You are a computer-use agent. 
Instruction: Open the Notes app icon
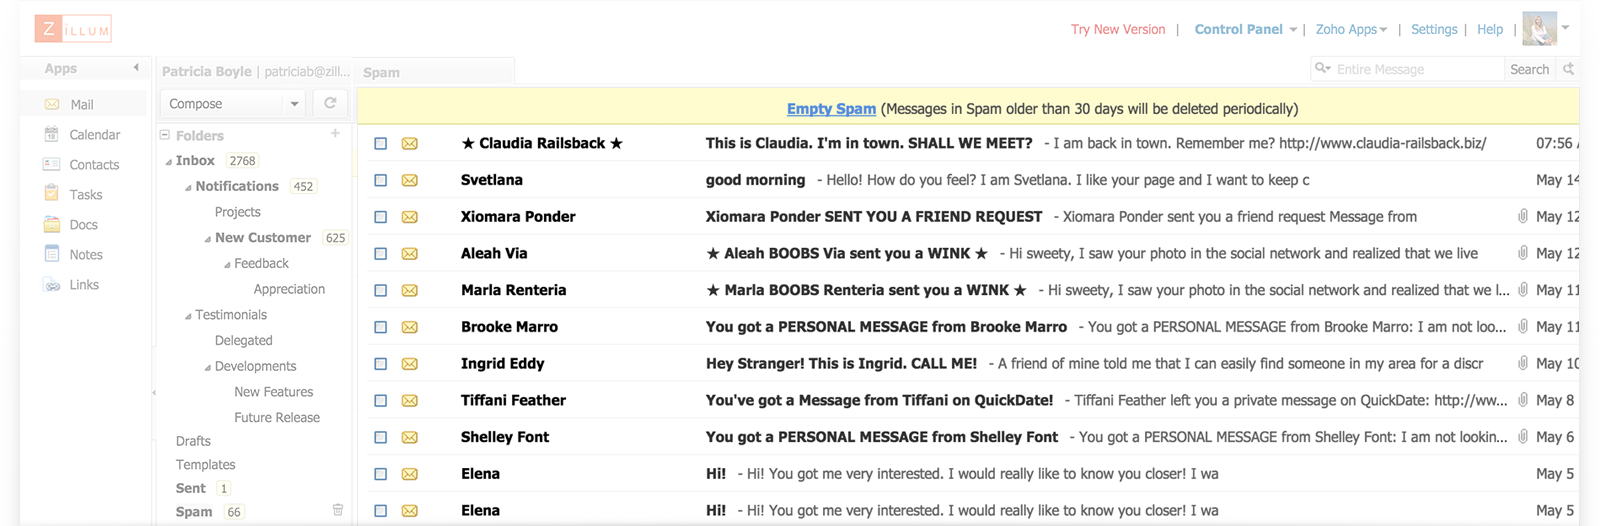[x=52, y=255]
